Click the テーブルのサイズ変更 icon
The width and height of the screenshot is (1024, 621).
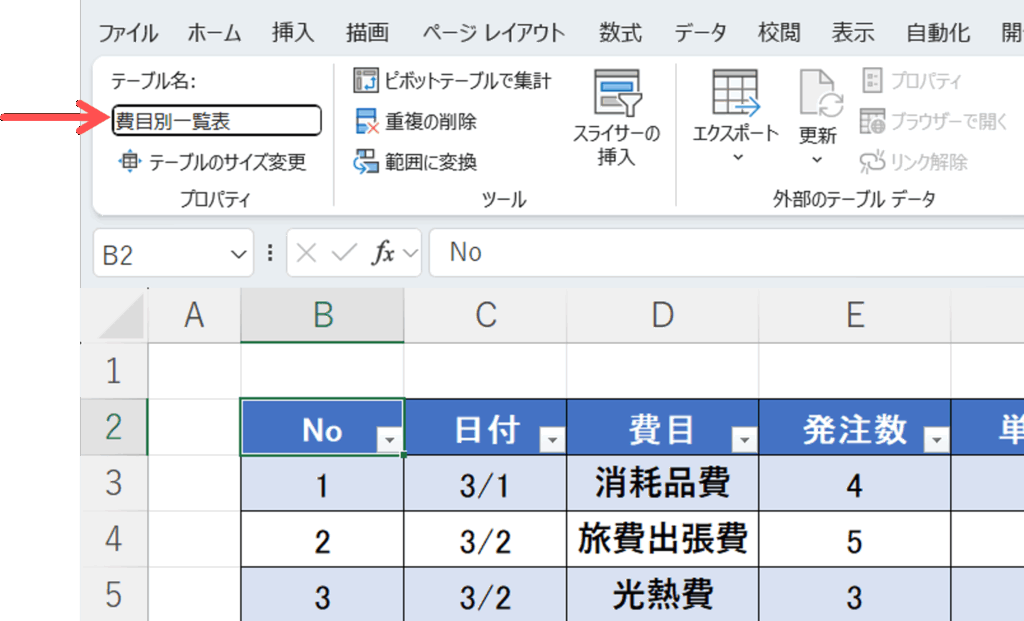pyautogui.click(x=130, y=162)
